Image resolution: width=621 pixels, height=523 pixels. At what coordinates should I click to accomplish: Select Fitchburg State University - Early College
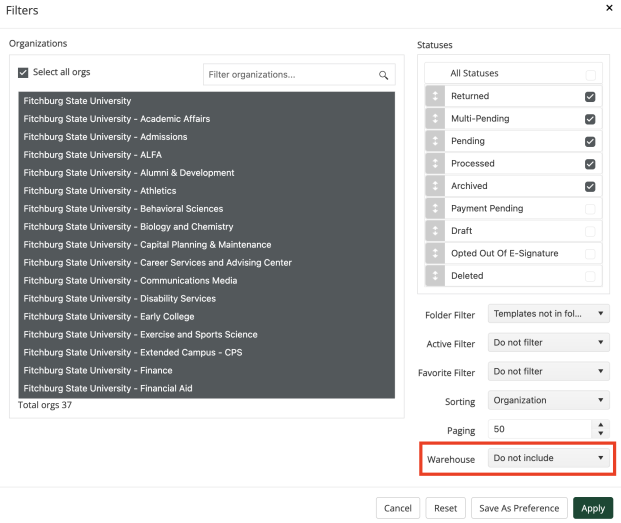tap(206, 317)
